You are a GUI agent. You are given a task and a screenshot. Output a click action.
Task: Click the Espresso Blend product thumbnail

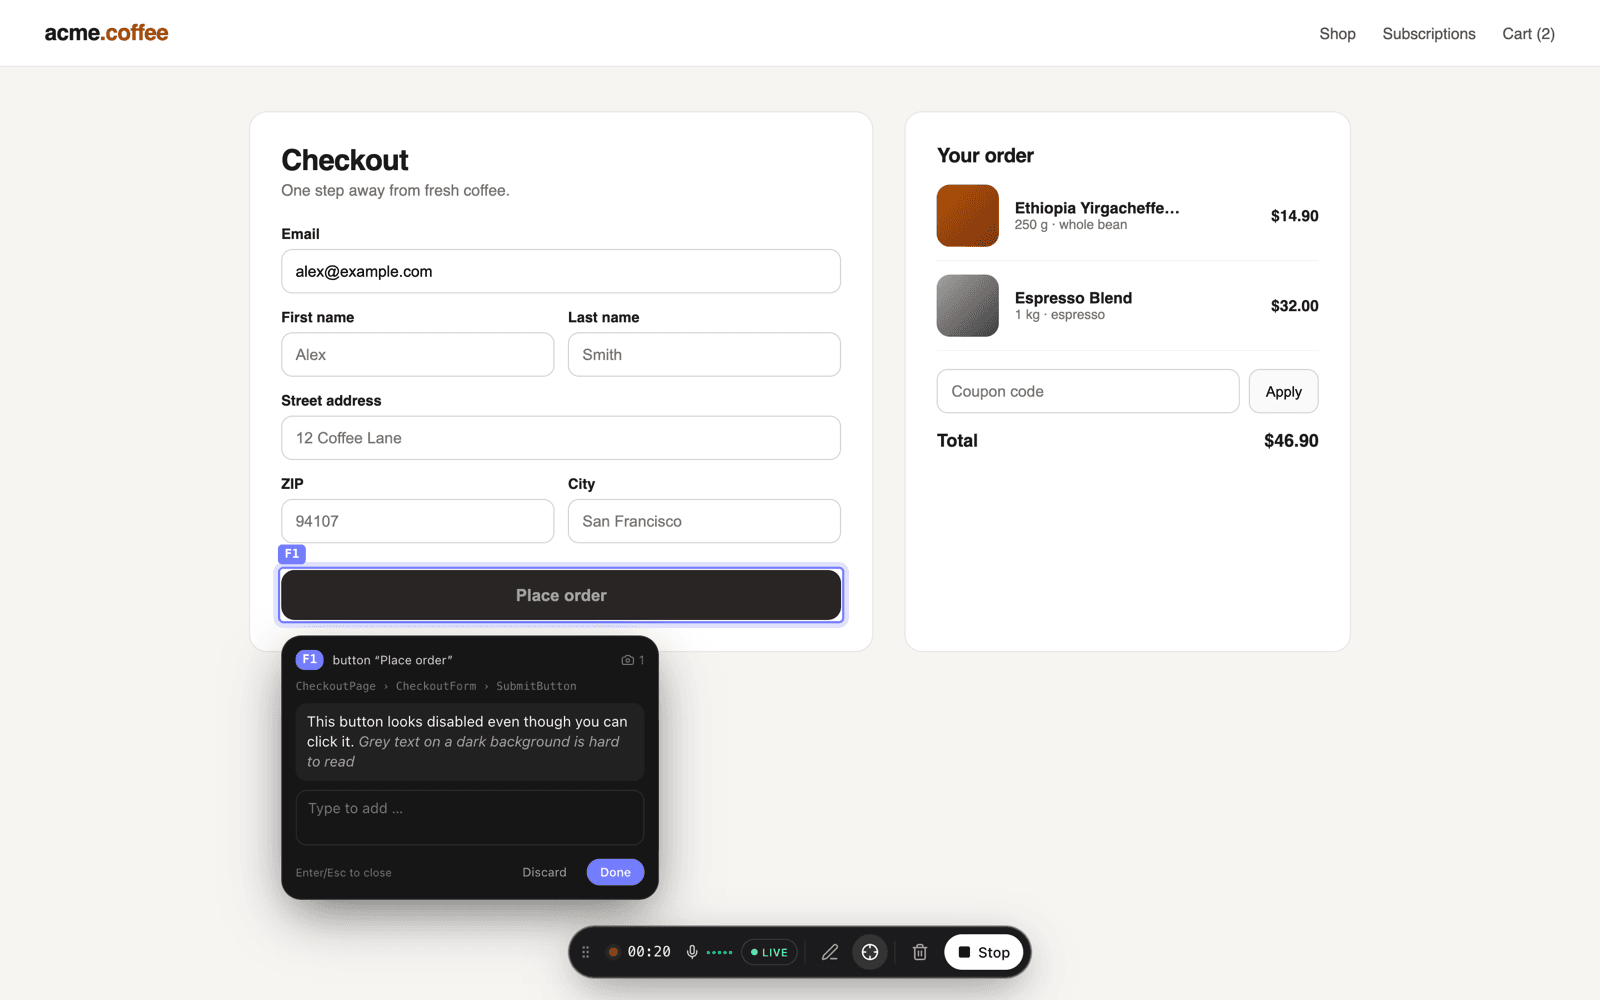point(967,305)
